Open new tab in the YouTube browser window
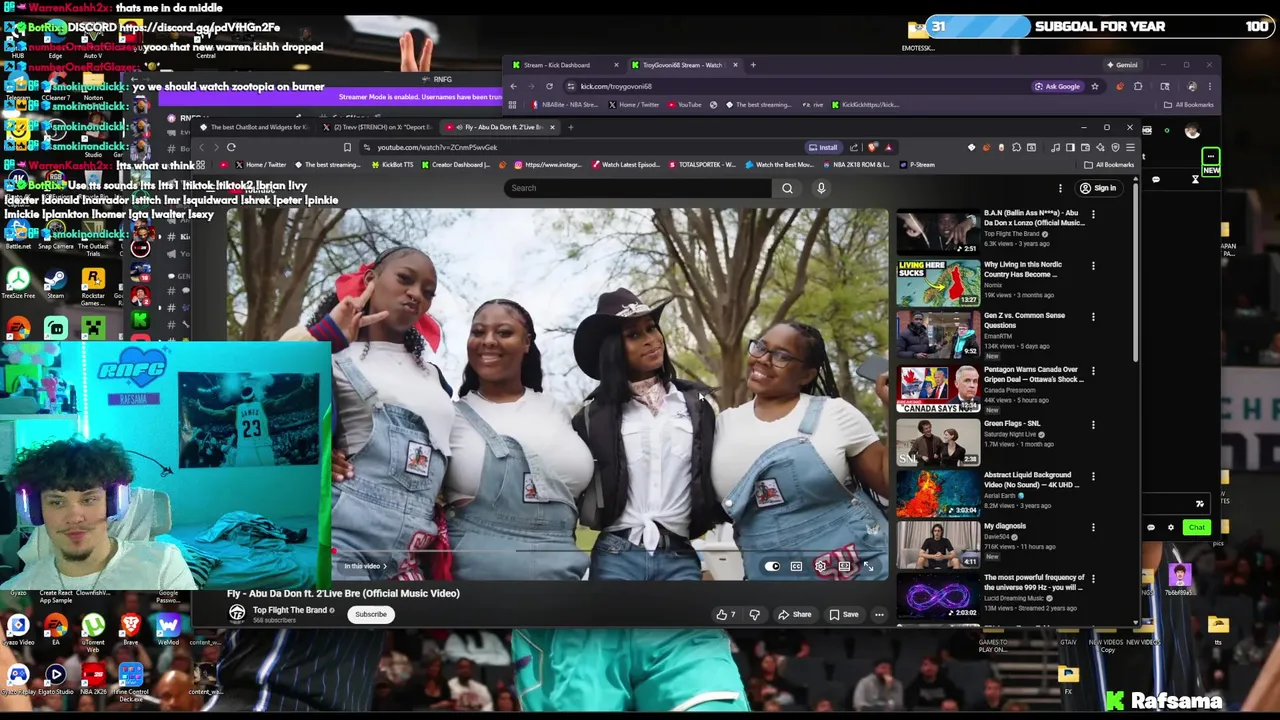This screenshot has width=1280, height=720. click(x=571, y=127)
